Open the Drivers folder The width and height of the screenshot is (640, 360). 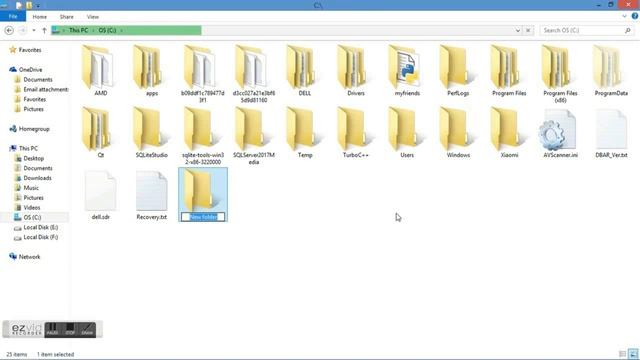pyautogui.click(x=356, y=70)
